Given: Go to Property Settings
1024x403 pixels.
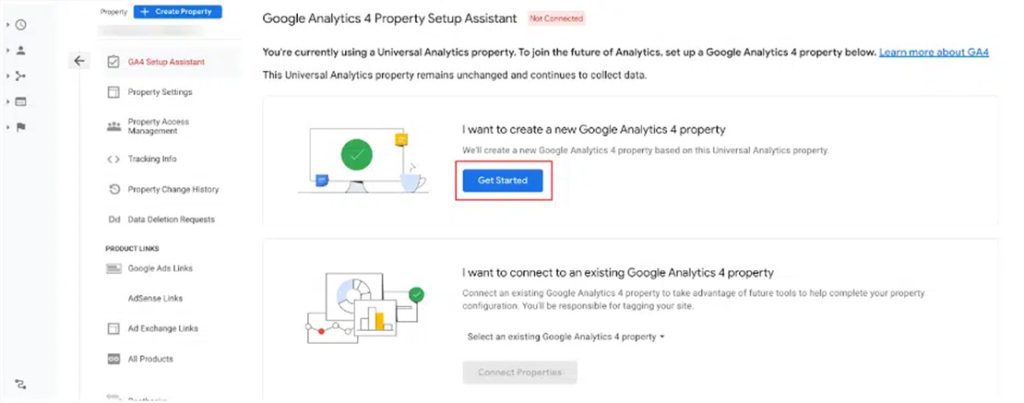Looking at the screenshot, I should 160,93.
